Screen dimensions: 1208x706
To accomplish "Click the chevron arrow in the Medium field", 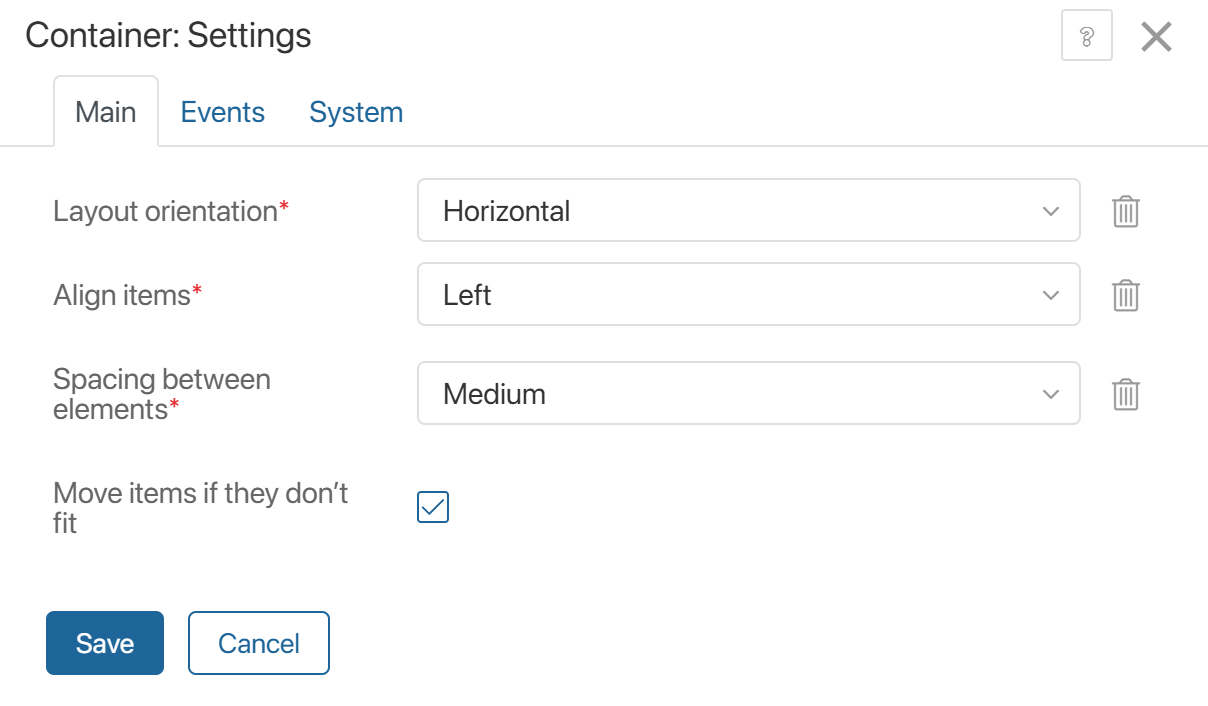I will point(1050,394).
